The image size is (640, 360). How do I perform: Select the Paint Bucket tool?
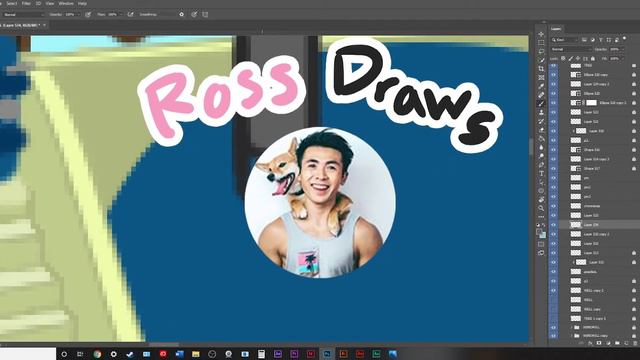coord(541,139)
